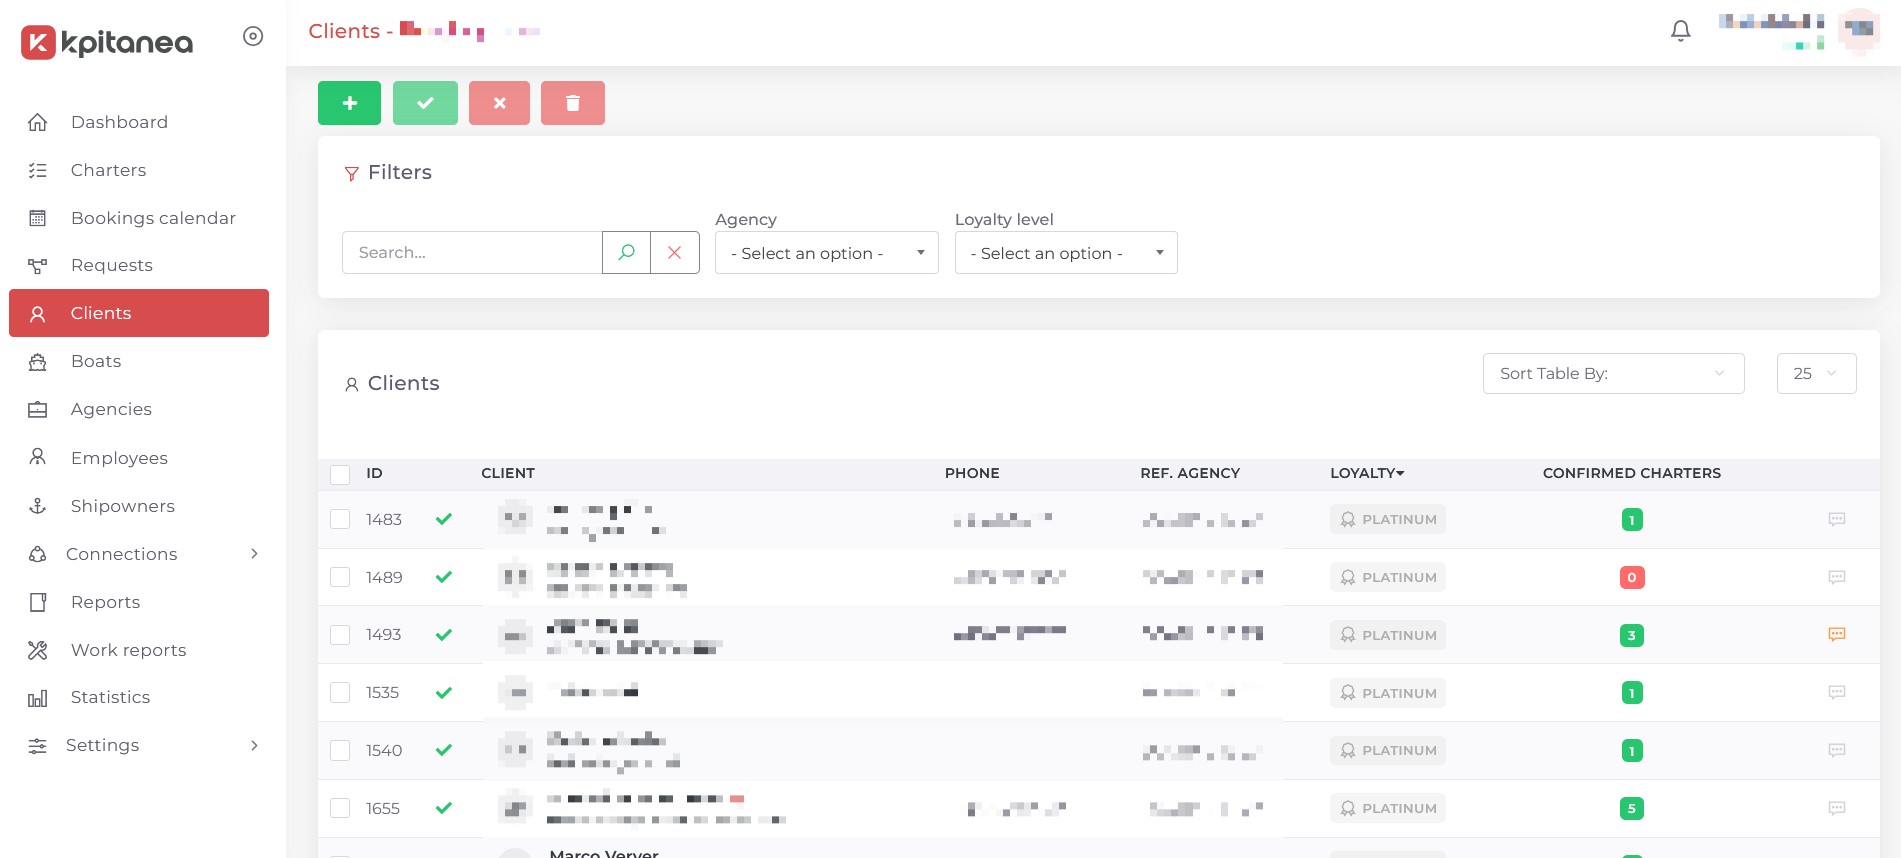Click the green checkmark confirm button
This screenshot has width=1901, height=858.
[x=425, y=103]
